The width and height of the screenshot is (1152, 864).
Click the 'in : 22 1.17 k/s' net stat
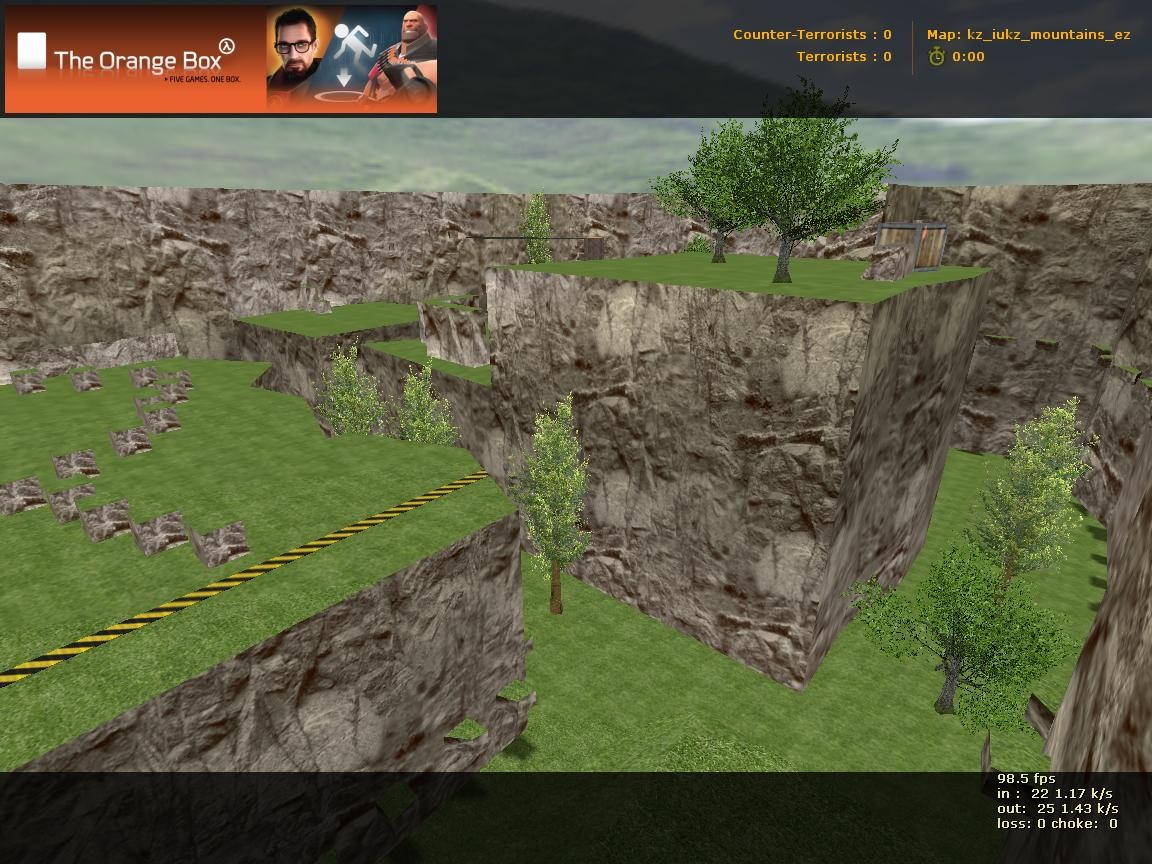click(x=1054, y=793)
